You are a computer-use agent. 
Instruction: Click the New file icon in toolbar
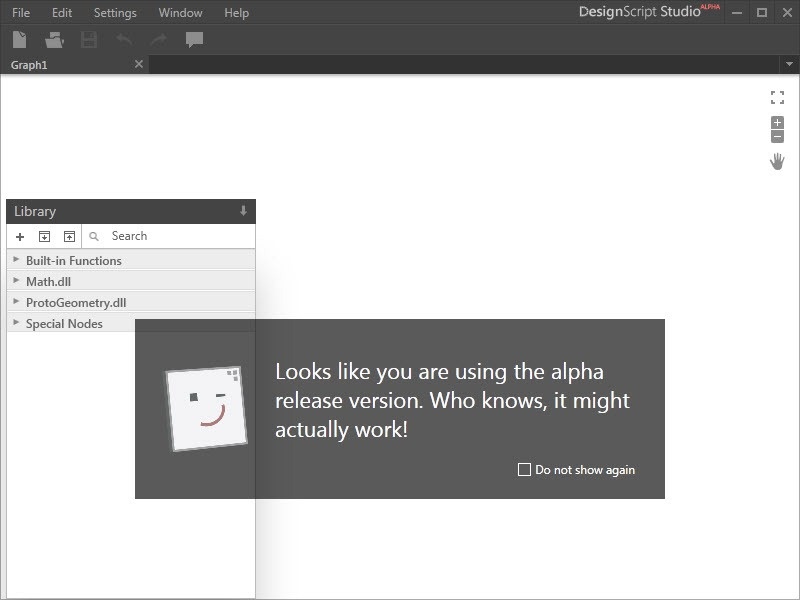click(20, 40)
